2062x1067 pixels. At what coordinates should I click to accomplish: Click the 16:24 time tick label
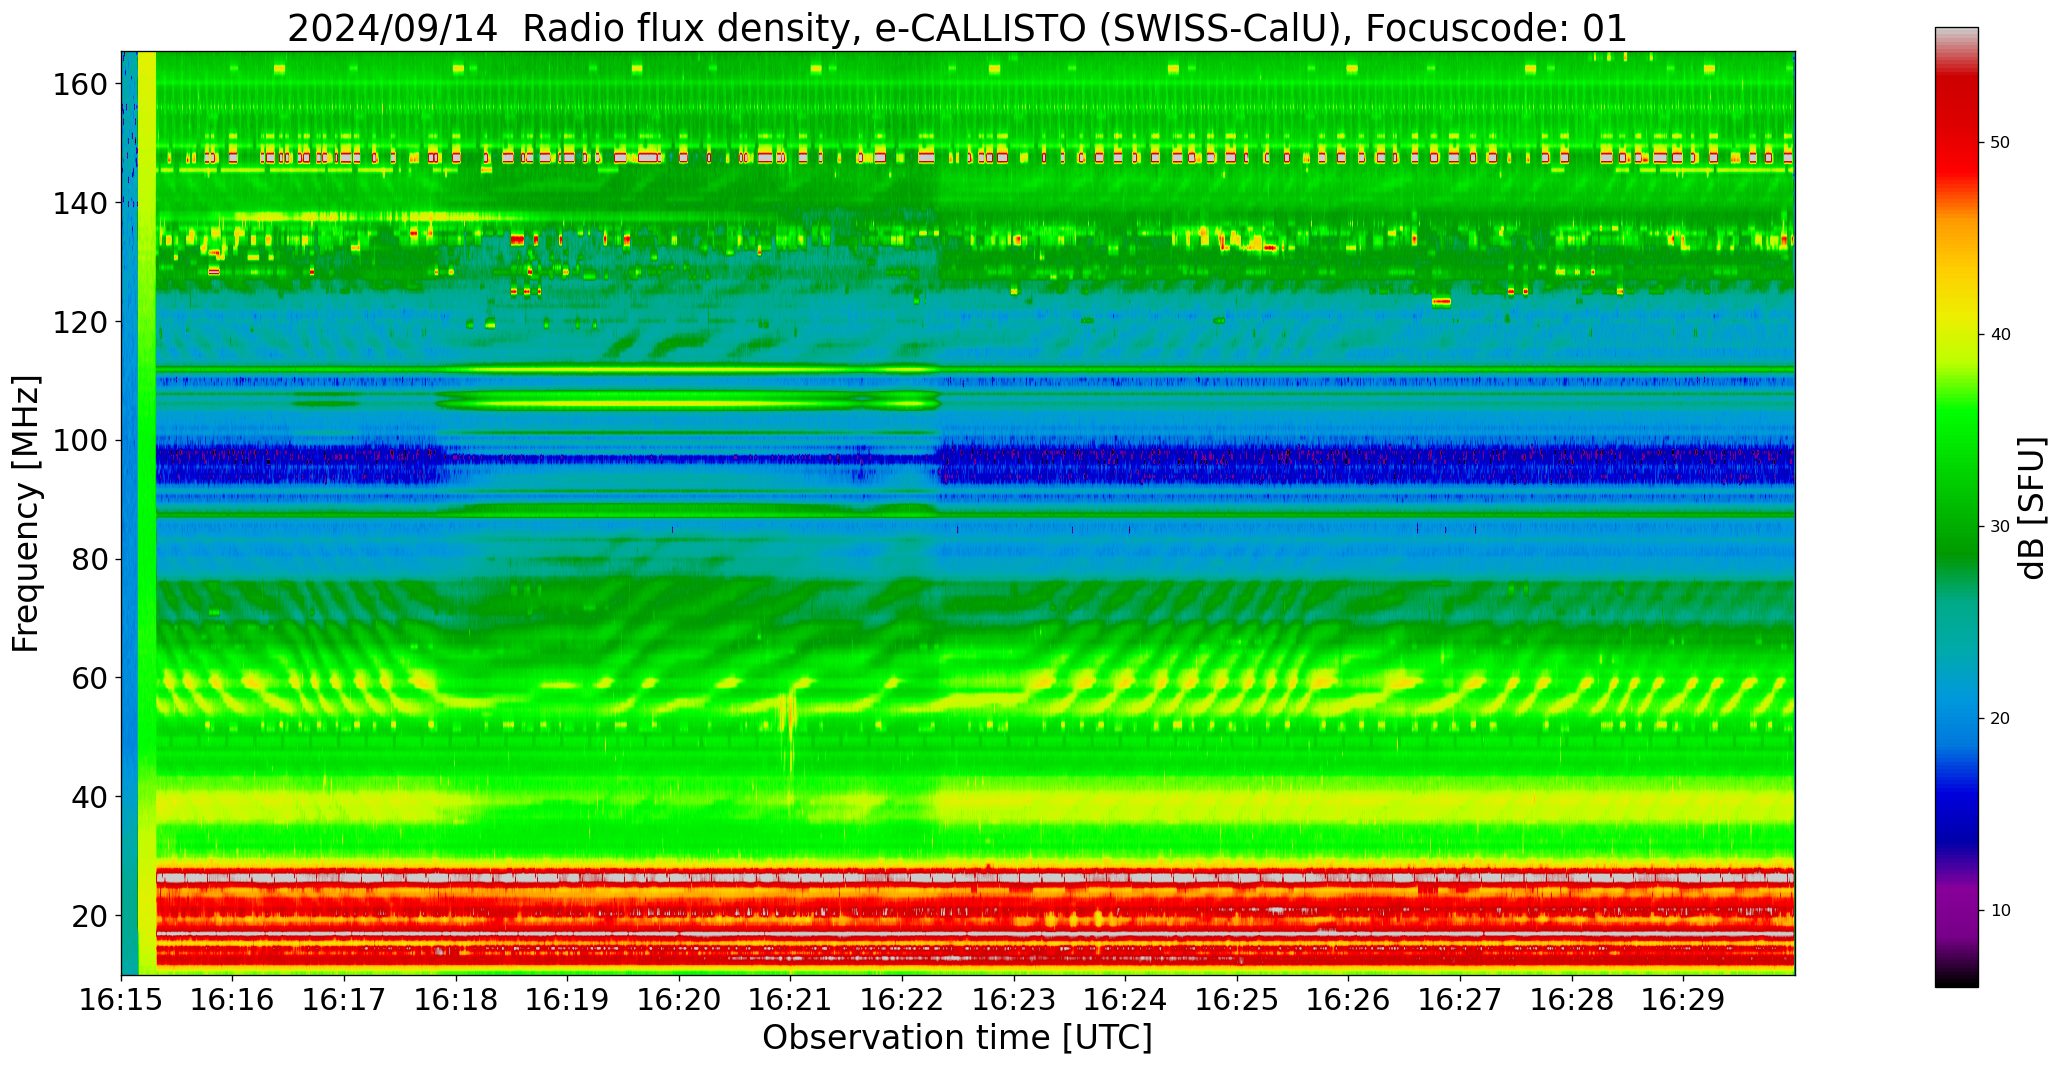tap(1125, 999)
